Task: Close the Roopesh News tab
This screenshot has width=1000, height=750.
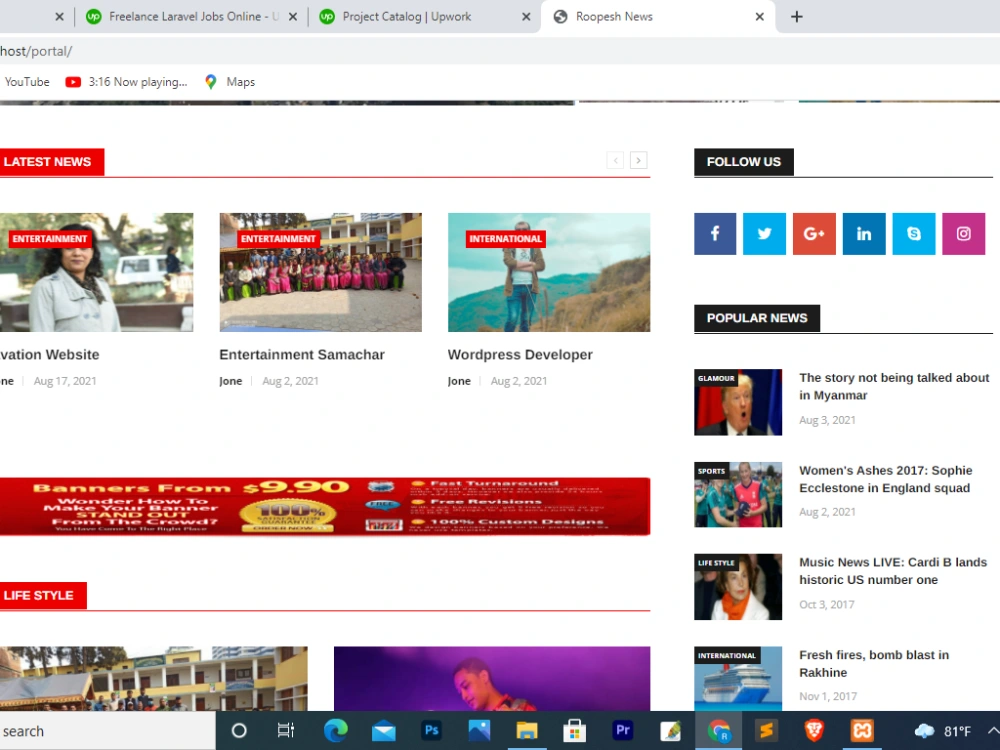Action: click(760, 17)
